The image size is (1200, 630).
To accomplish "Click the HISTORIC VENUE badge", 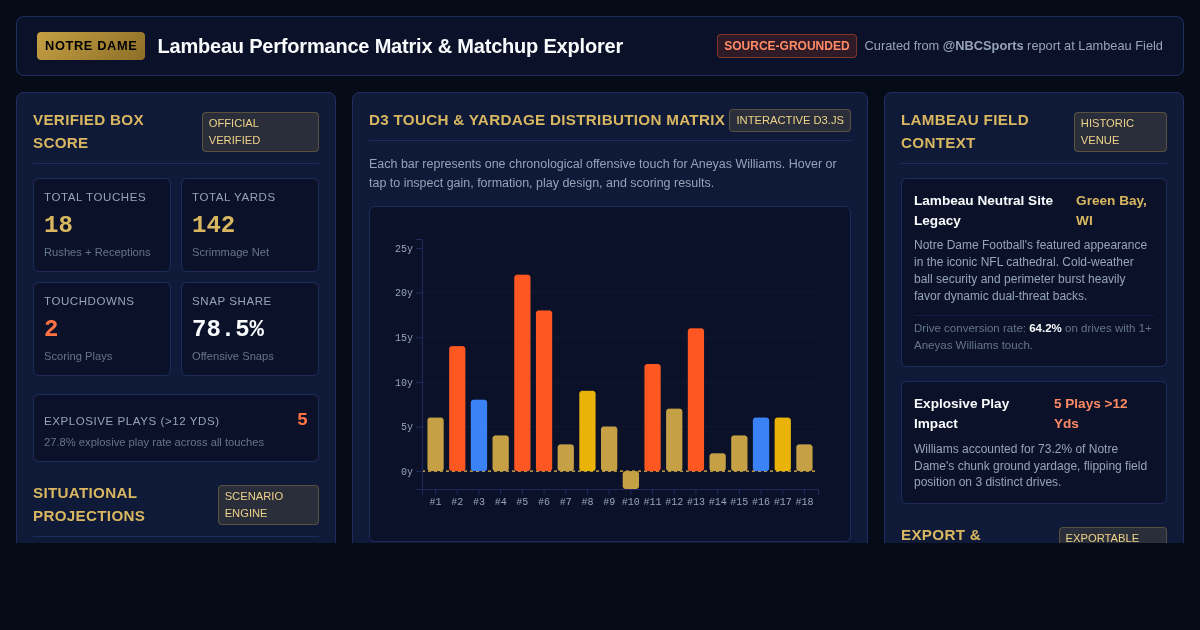I will pyautogui.click(x=1120, y=132).
